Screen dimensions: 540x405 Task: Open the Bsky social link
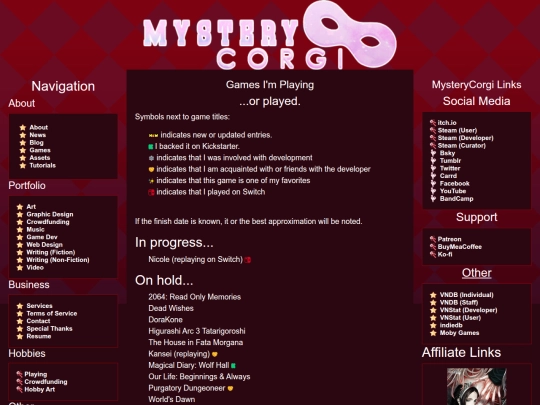[447, 153]
